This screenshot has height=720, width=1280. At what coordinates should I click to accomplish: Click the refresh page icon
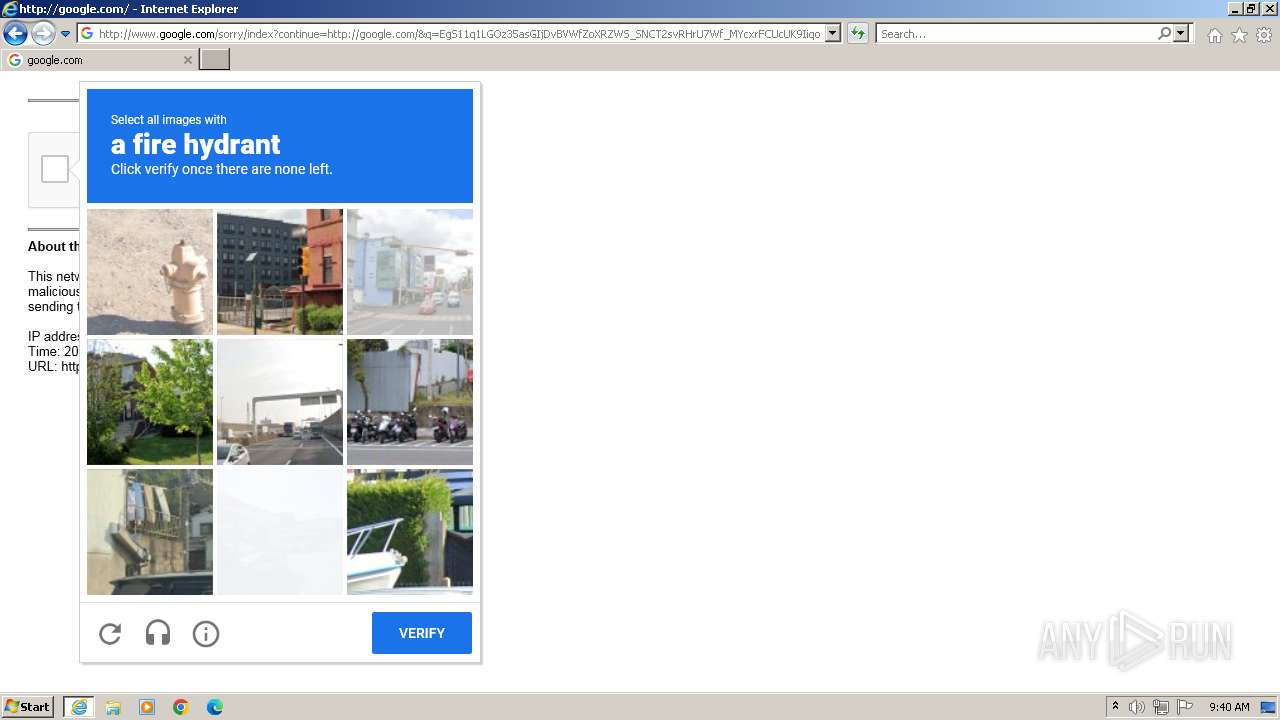tap(858, 34)
